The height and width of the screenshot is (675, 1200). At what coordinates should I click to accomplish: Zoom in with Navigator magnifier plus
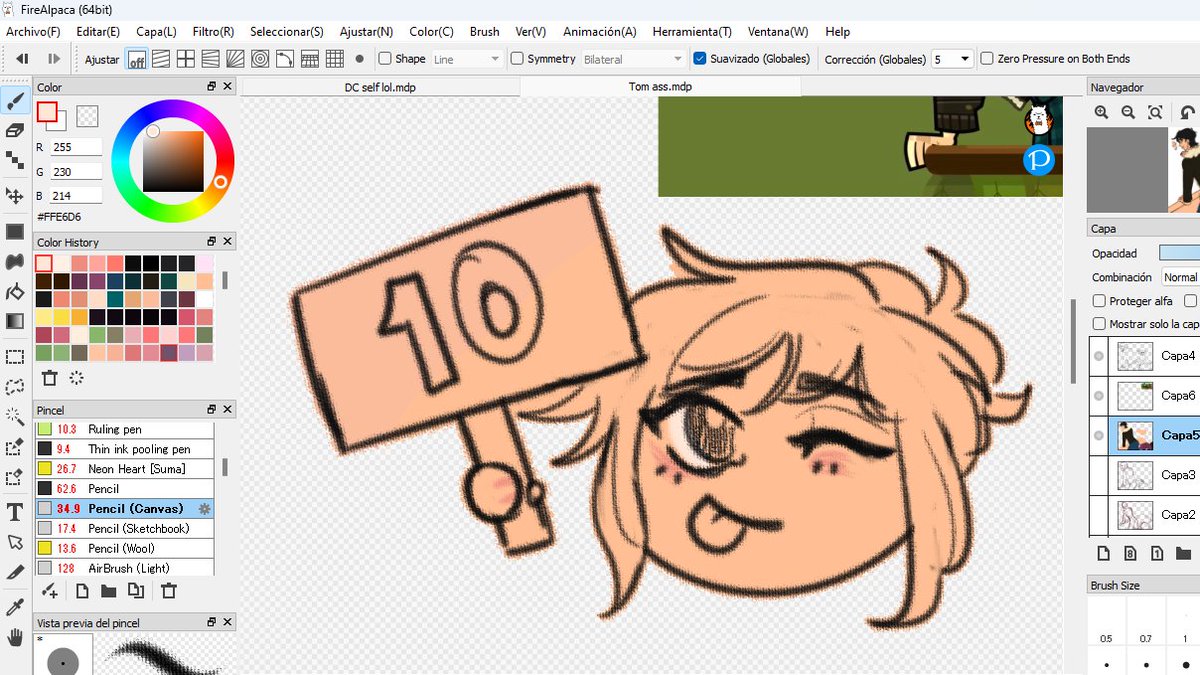1101,113
